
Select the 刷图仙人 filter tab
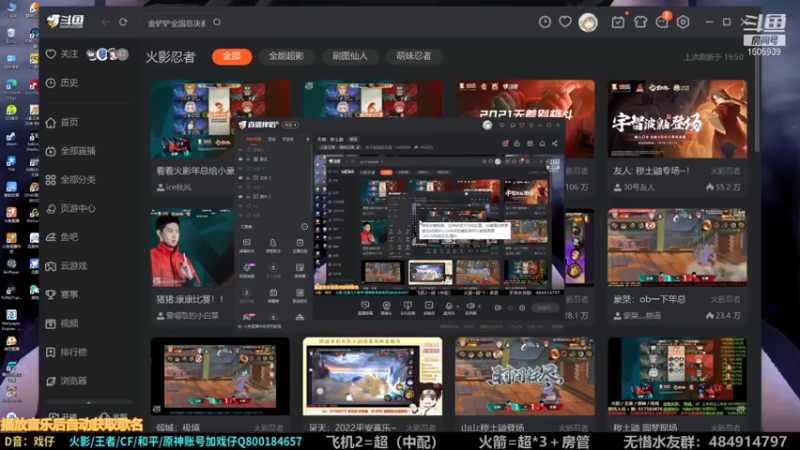tap(350, 56)
